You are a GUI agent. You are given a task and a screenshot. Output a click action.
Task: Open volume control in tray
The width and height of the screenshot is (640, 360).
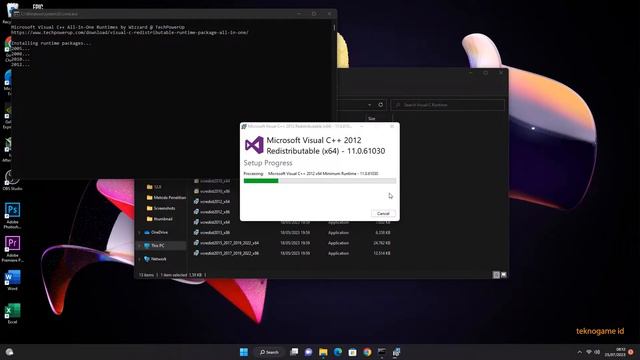(x=597, y=352)
